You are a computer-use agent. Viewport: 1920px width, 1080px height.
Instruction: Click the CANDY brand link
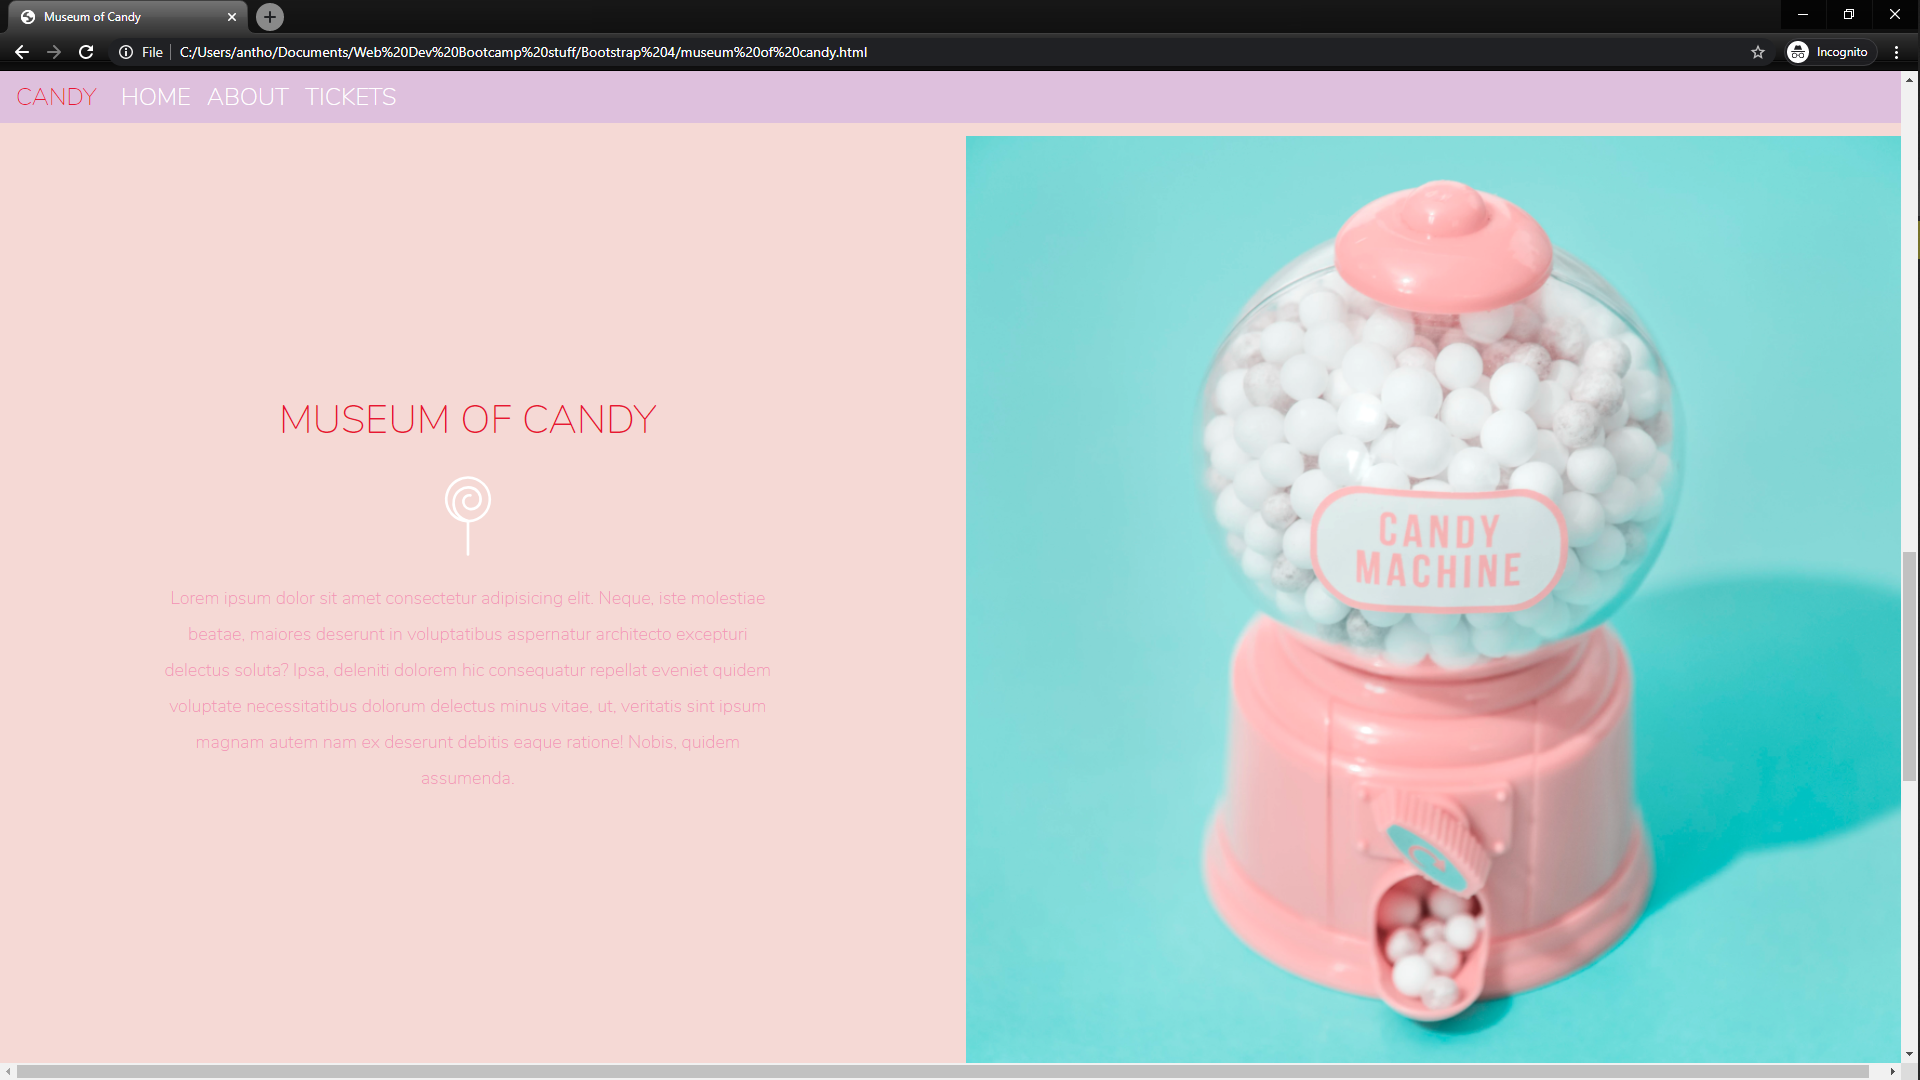tap(56, 96)
